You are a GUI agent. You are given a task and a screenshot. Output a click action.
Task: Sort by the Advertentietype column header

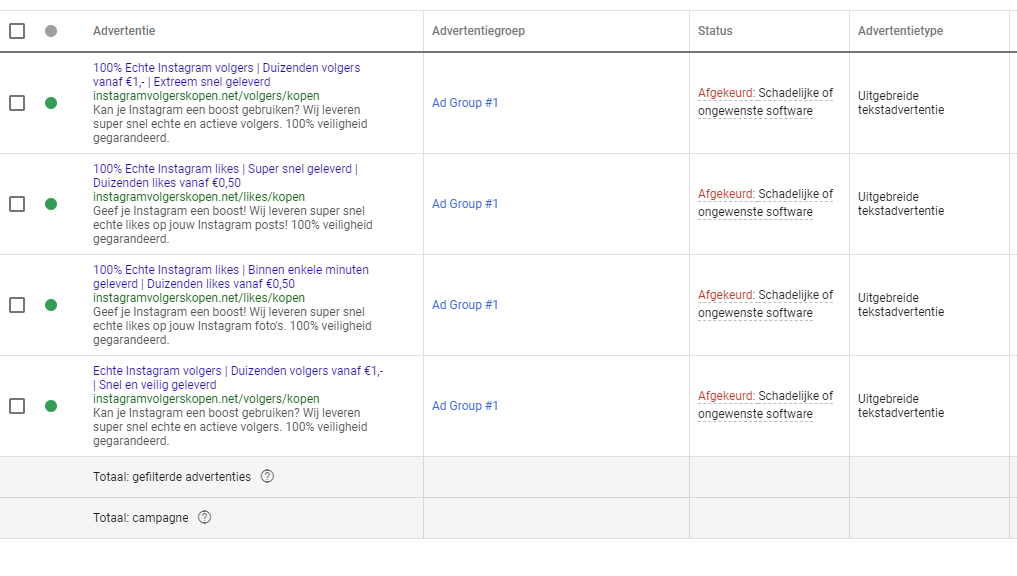pos(900,30)
